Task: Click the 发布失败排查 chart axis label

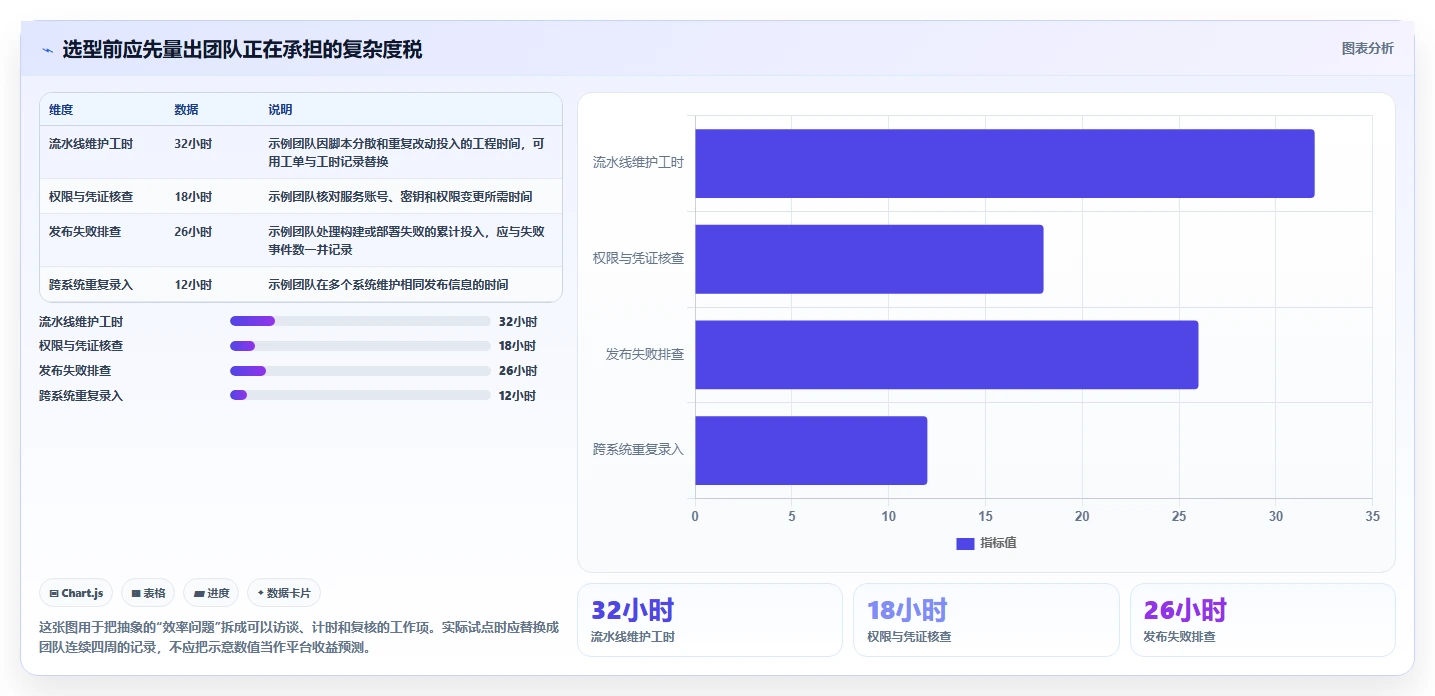Action: coord(644,354)
